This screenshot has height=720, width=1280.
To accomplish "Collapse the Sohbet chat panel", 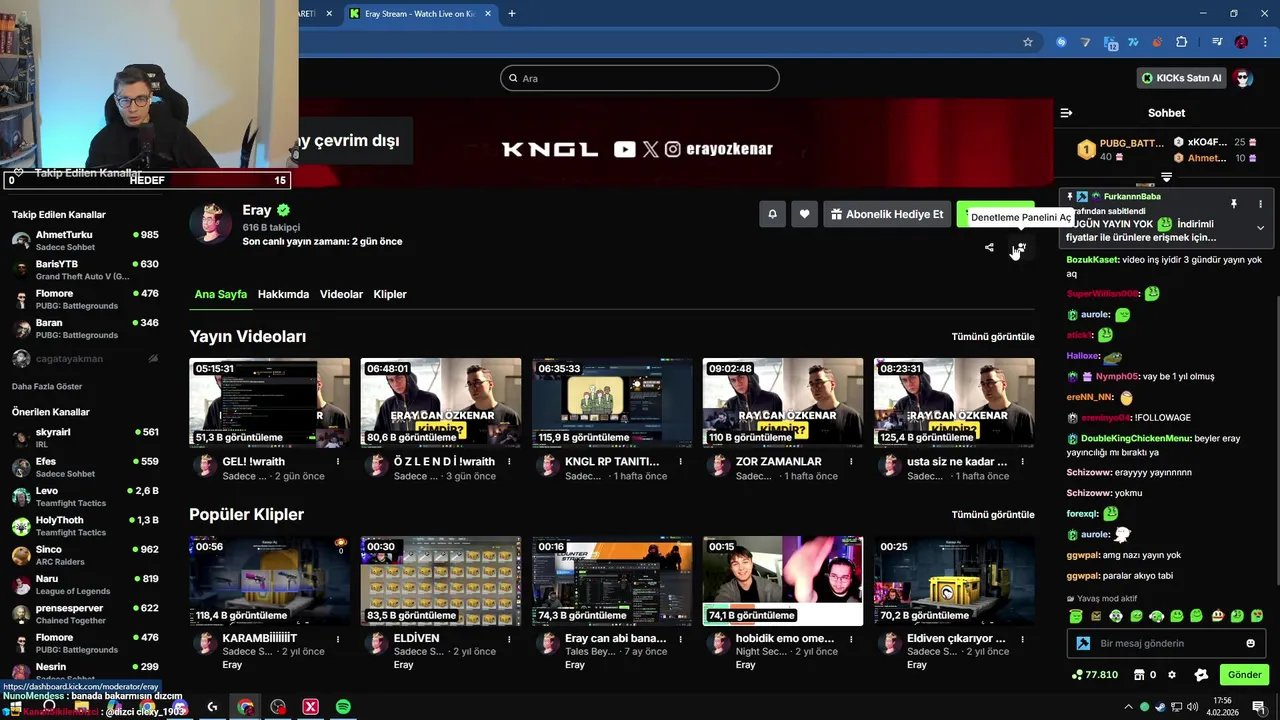I will coord(1066,113).
